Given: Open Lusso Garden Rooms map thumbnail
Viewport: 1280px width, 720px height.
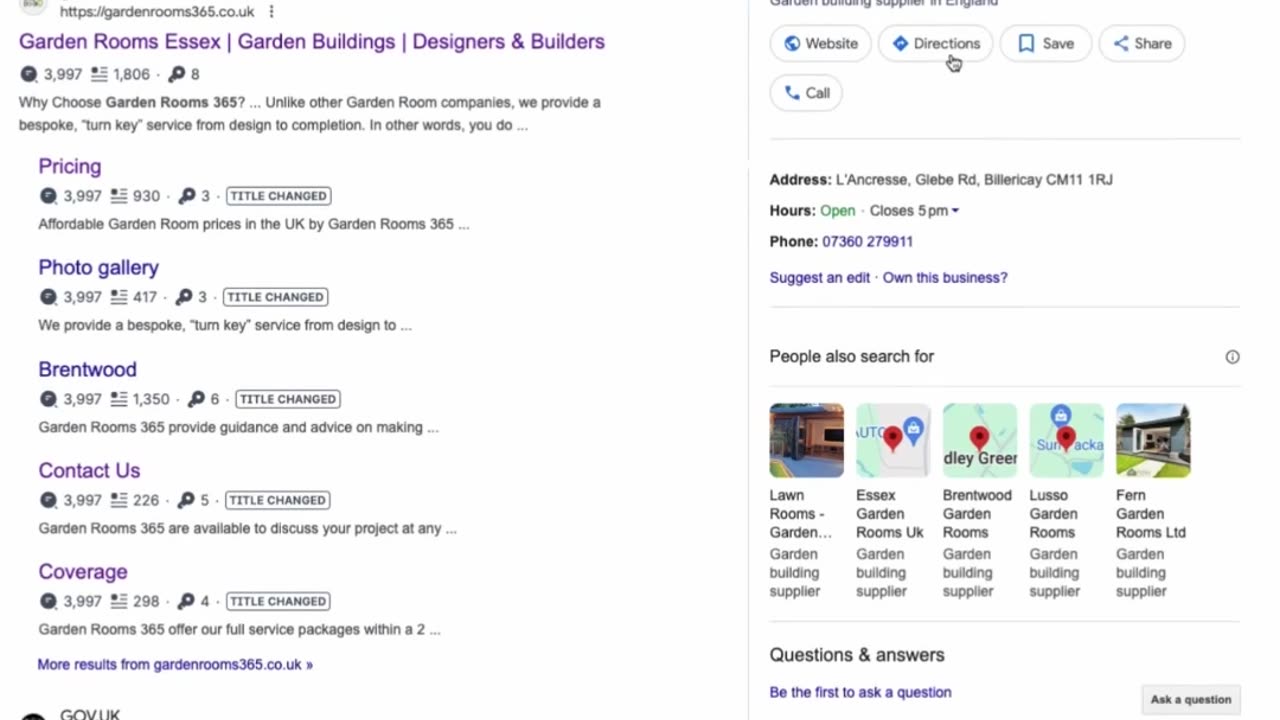Looking at the screenshot, I should (x=1067, y=441).
